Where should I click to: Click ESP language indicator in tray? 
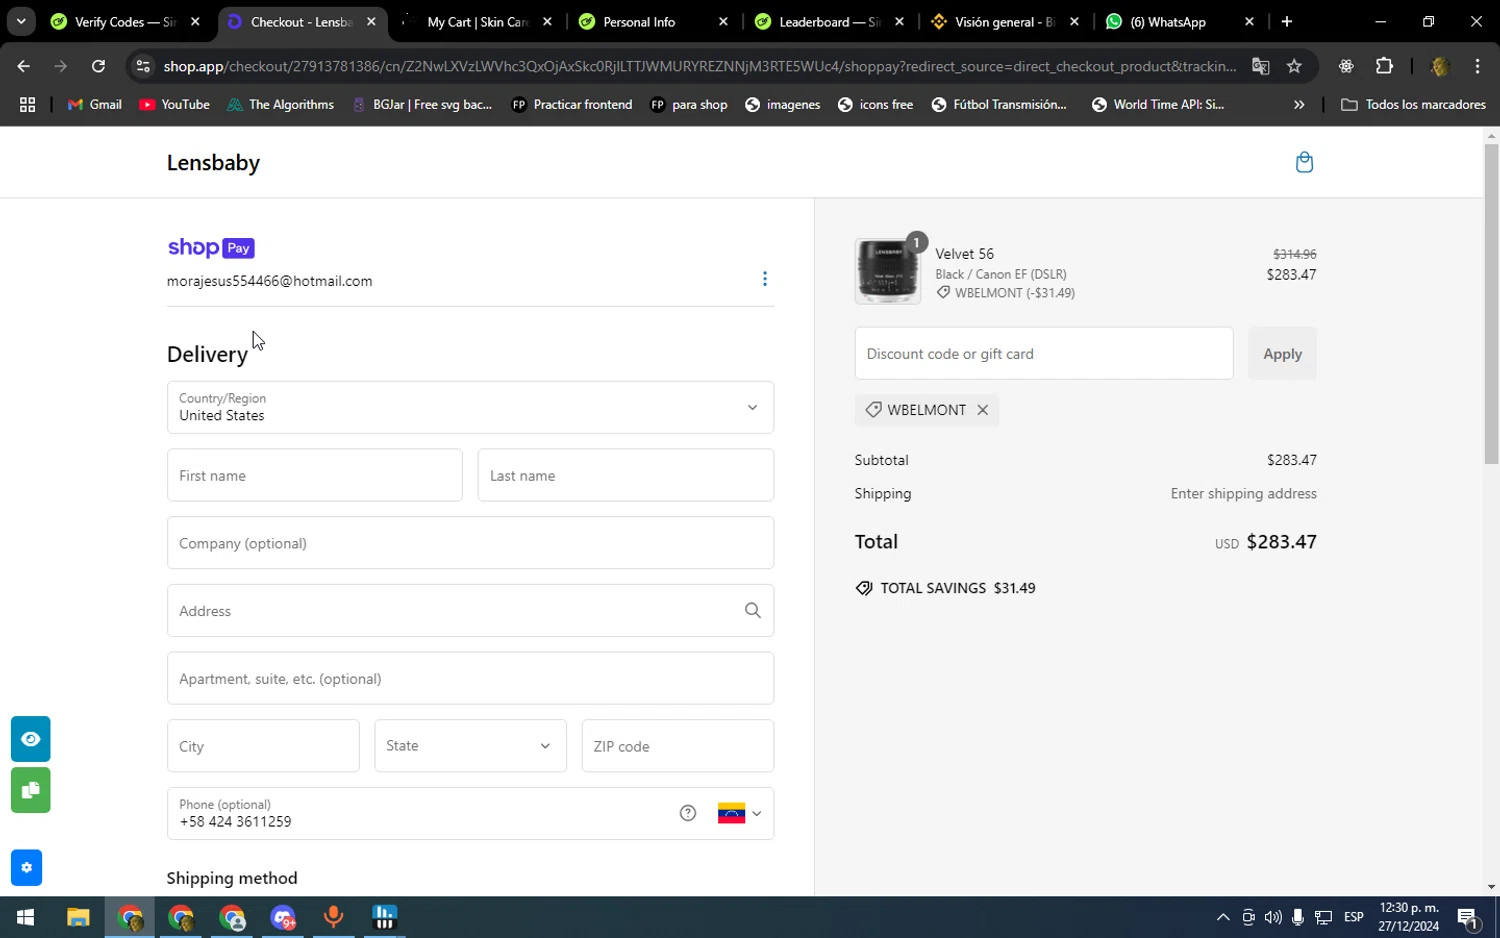[1354, 917]
